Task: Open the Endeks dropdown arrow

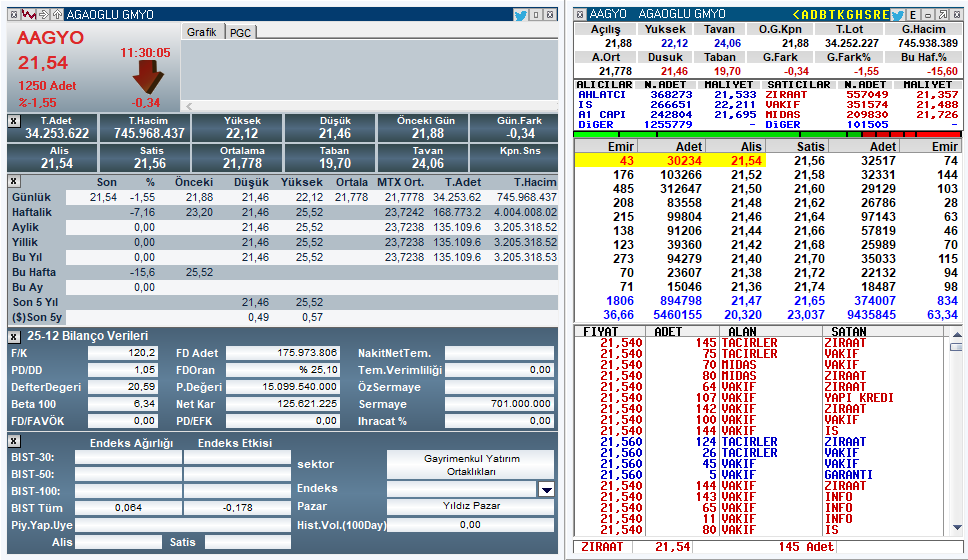Action: pos(546,490)
